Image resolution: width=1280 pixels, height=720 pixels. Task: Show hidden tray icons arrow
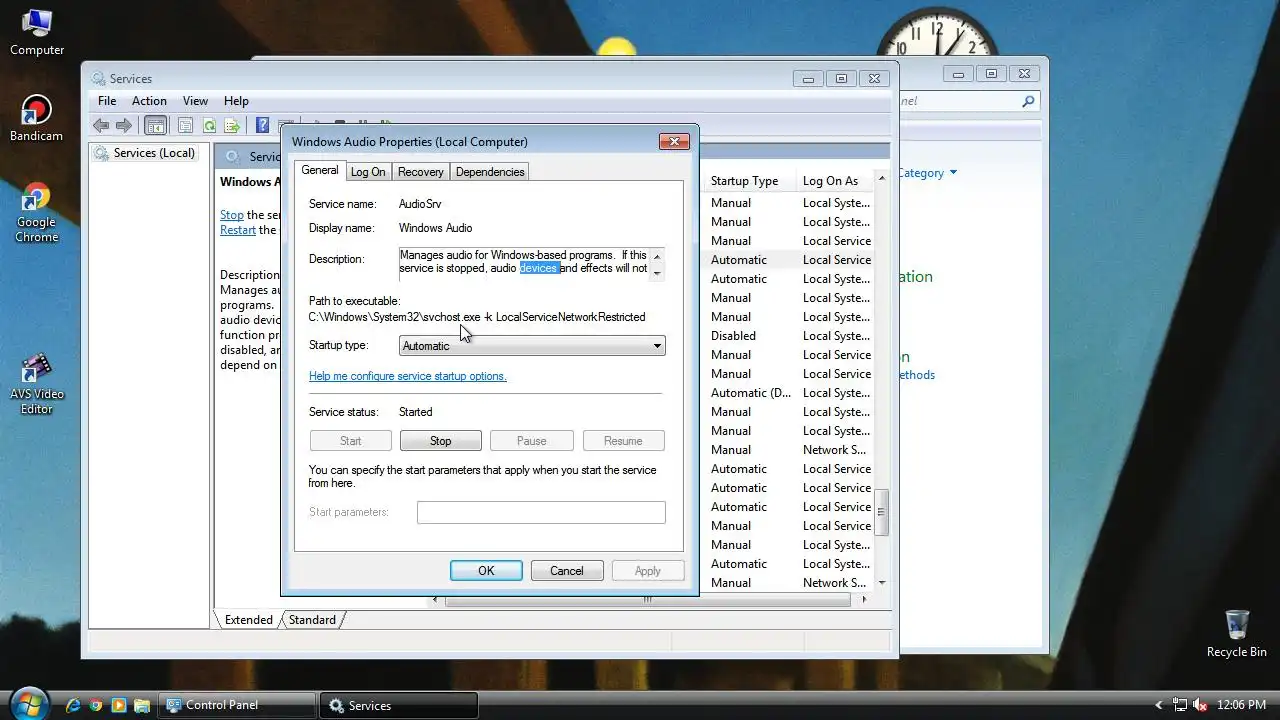1159,705
